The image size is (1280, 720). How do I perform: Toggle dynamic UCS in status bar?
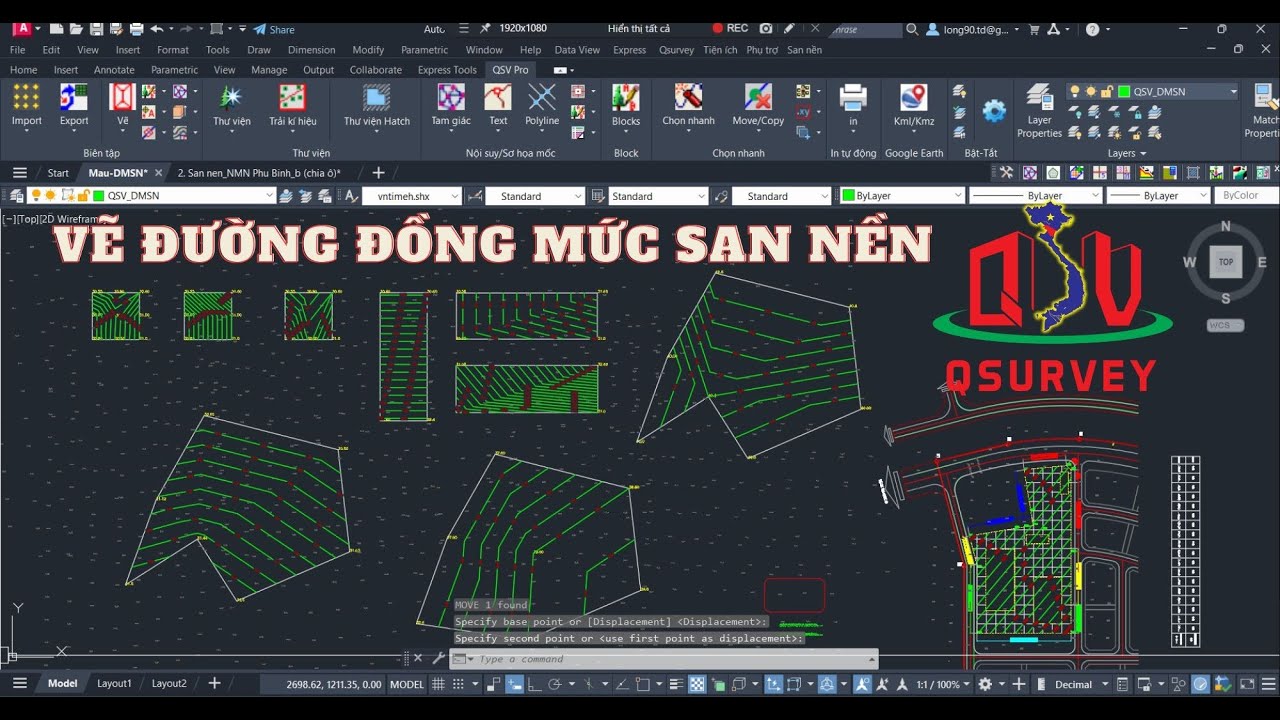(x=774, y=684)
